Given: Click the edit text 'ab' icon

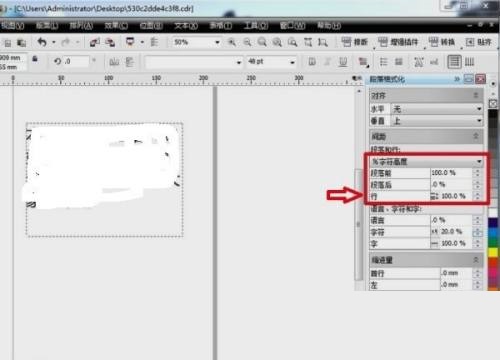Looking at the screenshot, I should [x=434, y=62].
